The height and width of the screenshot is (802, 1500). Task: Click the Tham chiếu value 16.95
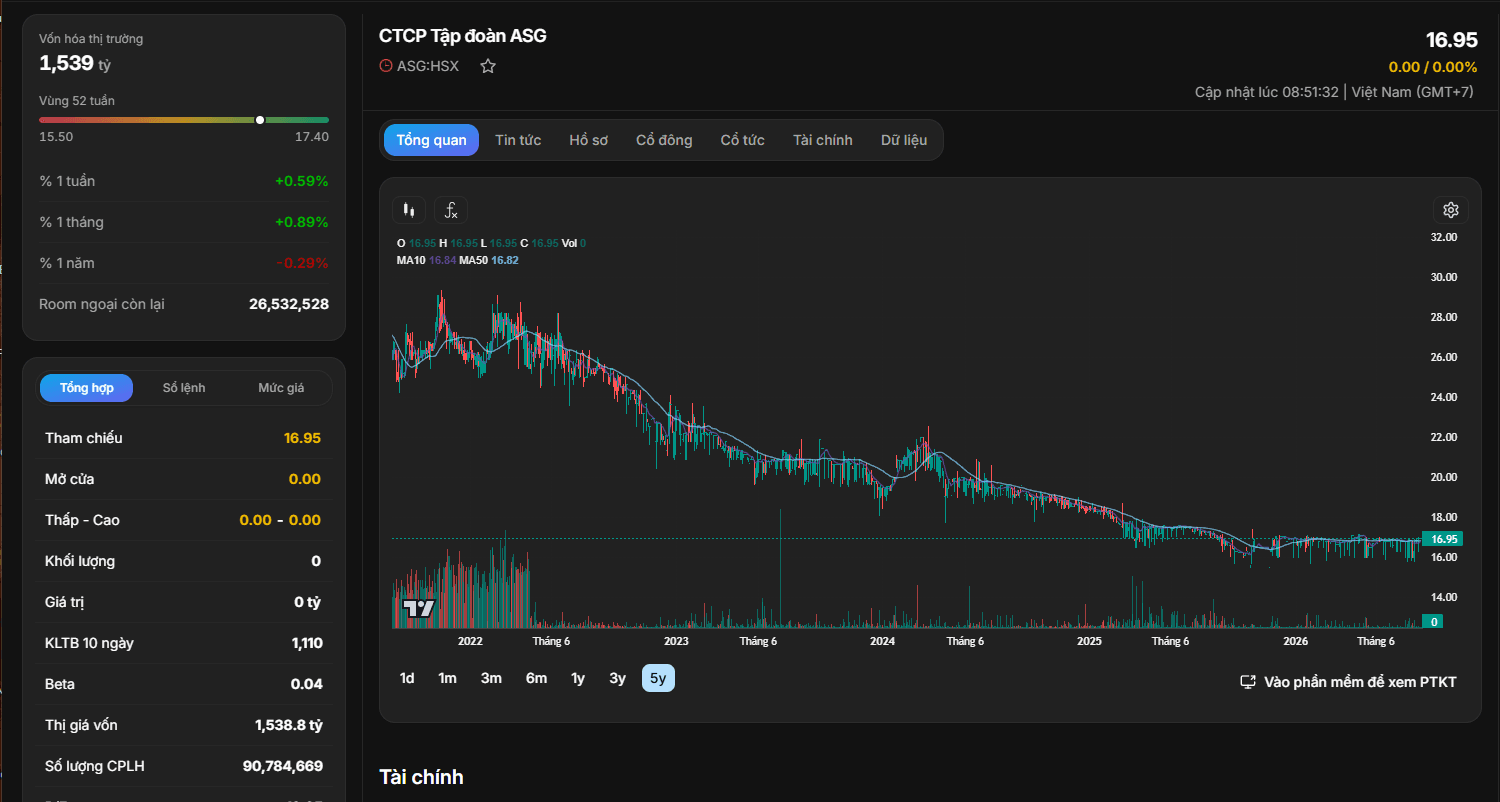click(302, 438)
